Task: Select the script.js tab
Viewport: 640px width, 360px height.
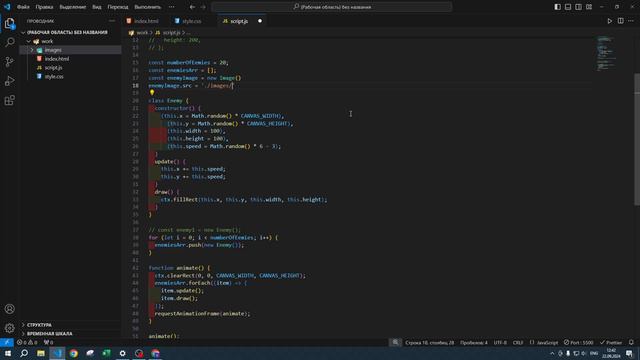Action: click(239, 21)
